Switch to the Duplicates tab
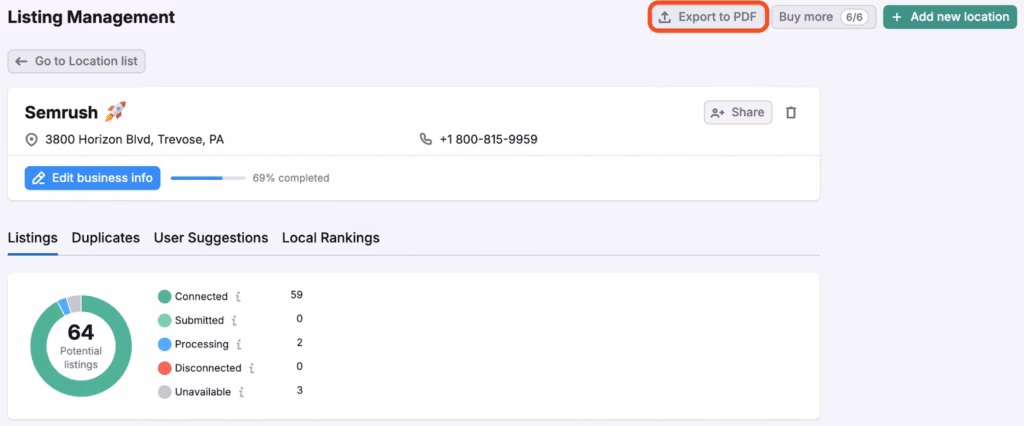Screen dimensions: 1024x426 105,238
